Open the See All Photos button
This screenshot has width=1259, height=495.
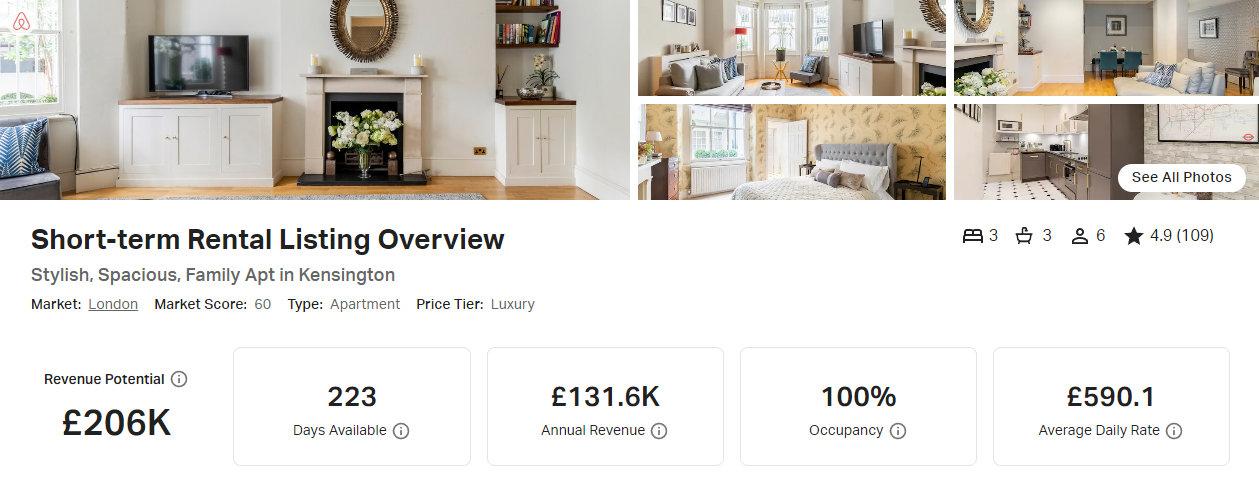click(x=1182, y=177)
